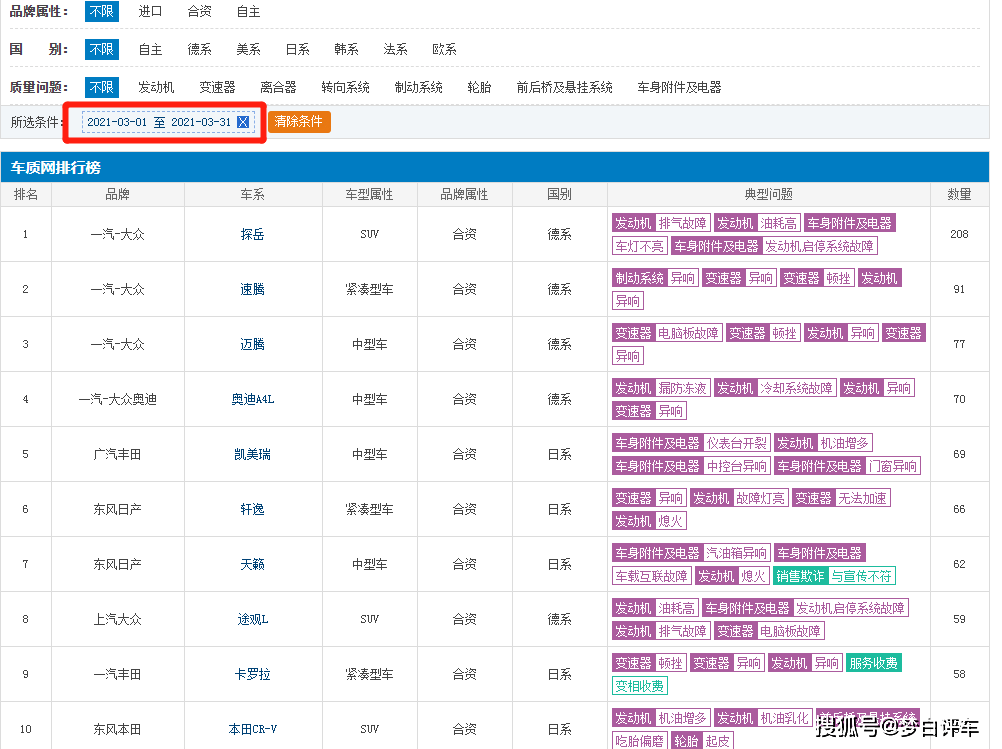Select the 轮胎 quality issue category
Screen dimensions: 1002x749
[479, 87]
